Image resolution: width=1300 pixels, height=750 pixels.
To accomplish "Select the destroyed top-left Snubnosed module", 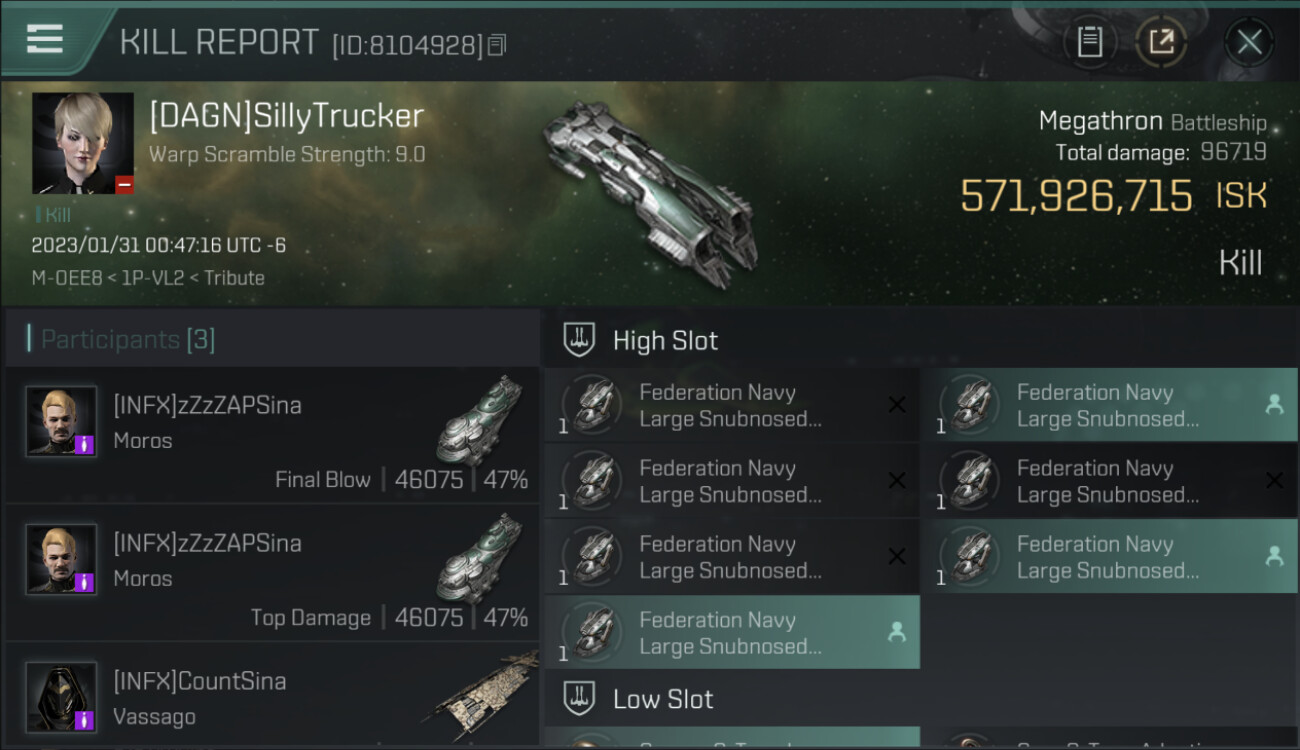I will 732,405.
